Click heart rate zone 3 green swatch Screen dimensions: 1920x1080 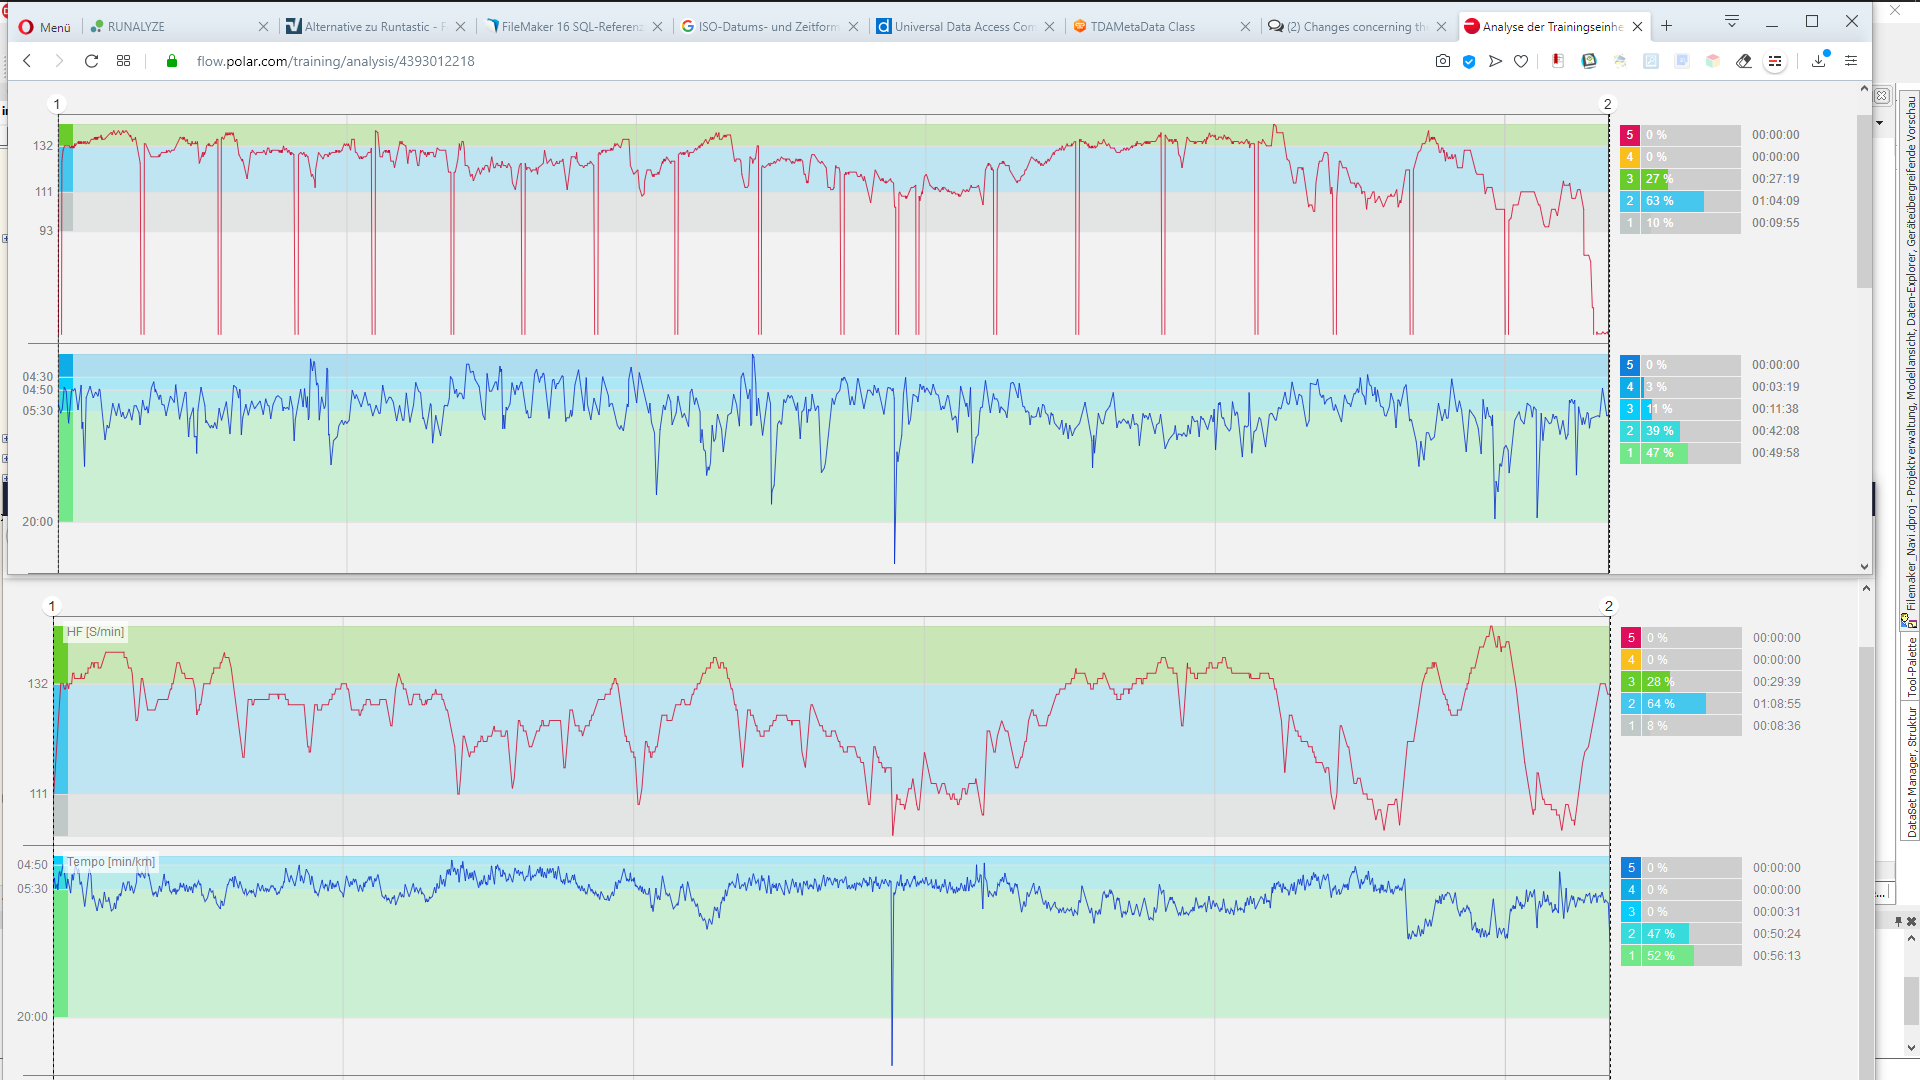1630,179
